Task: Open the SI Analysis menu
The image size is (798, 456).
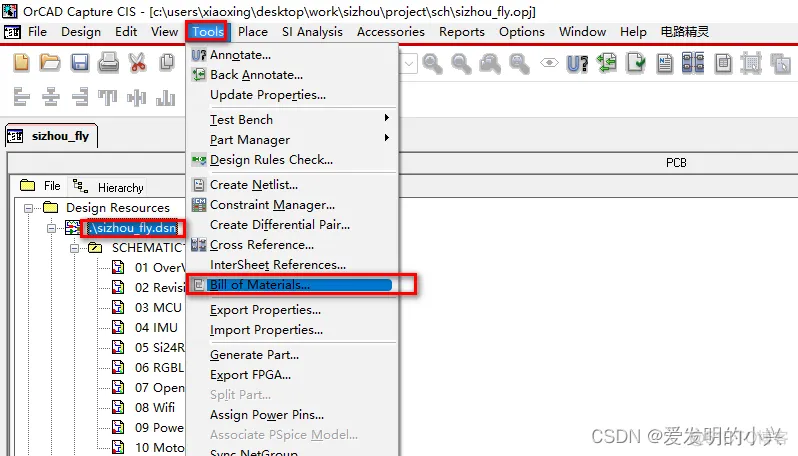Action: (312, 32)
